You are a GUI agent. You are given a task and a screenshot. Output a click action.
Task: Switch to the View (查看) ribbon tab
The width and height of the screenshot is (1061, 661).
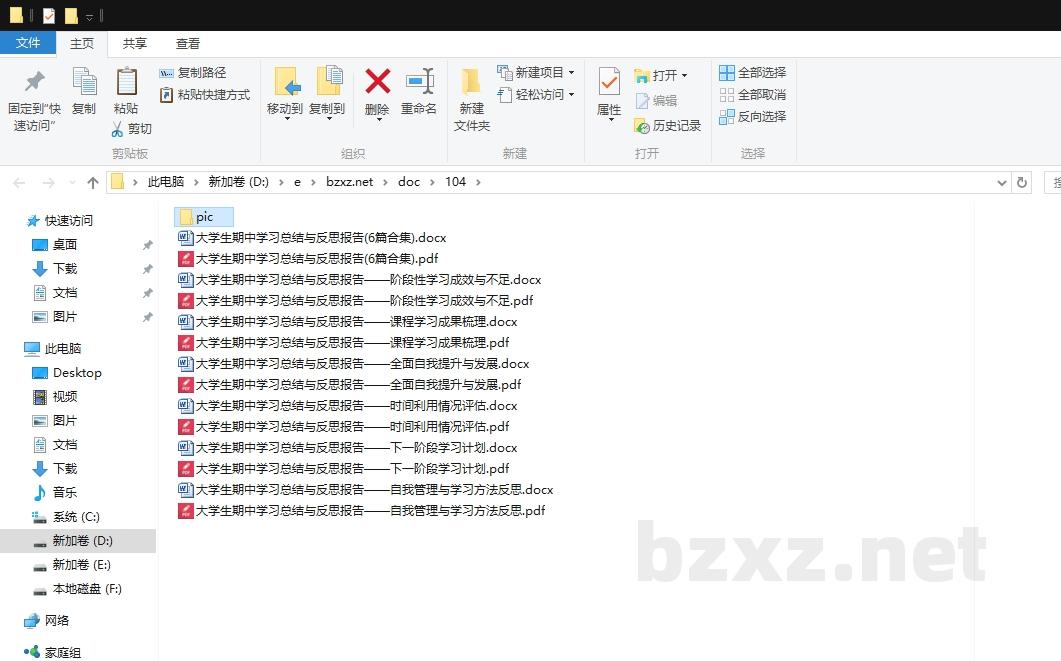[188, 43]
